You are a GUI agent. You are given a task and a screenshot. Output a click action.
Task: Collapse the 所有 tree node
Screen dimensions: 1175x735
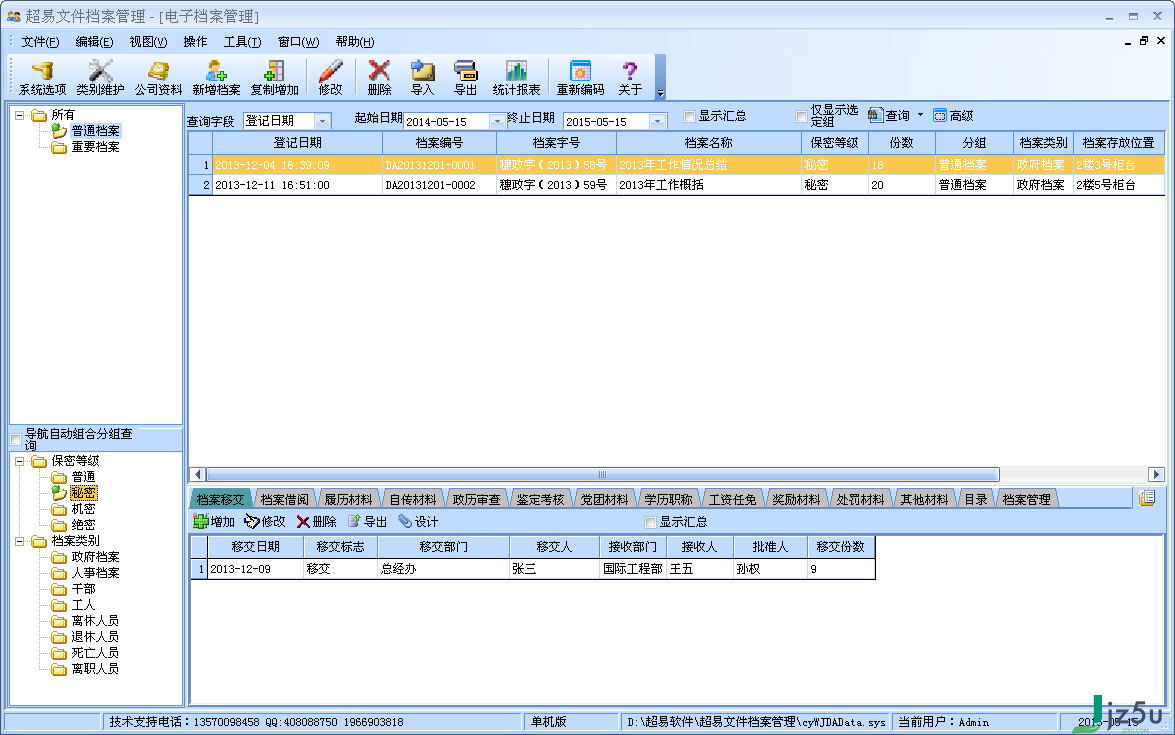pyautogui.click(x=19, y=115)
